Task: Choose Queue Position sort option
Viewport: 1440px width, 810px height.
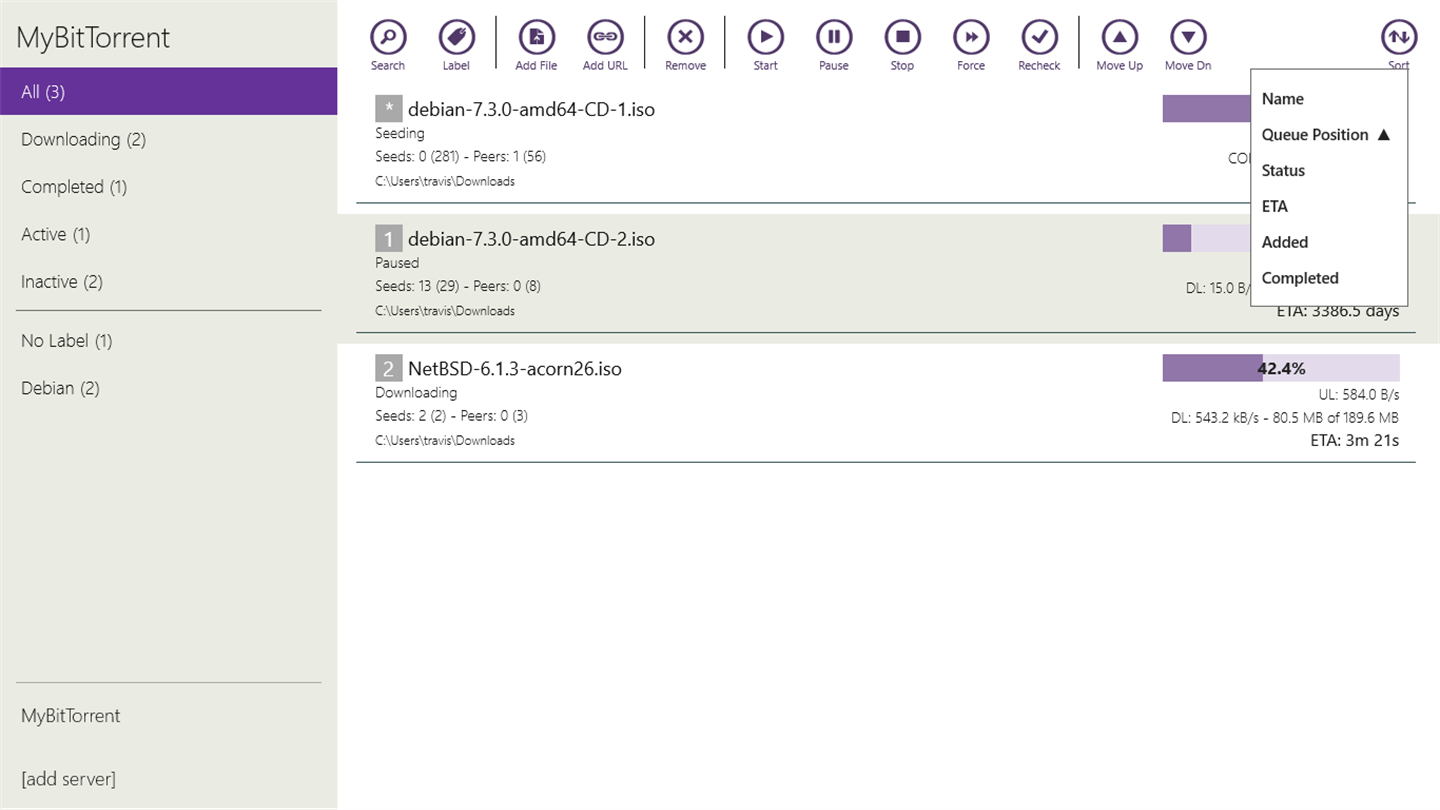Action: coord(1329,135)
